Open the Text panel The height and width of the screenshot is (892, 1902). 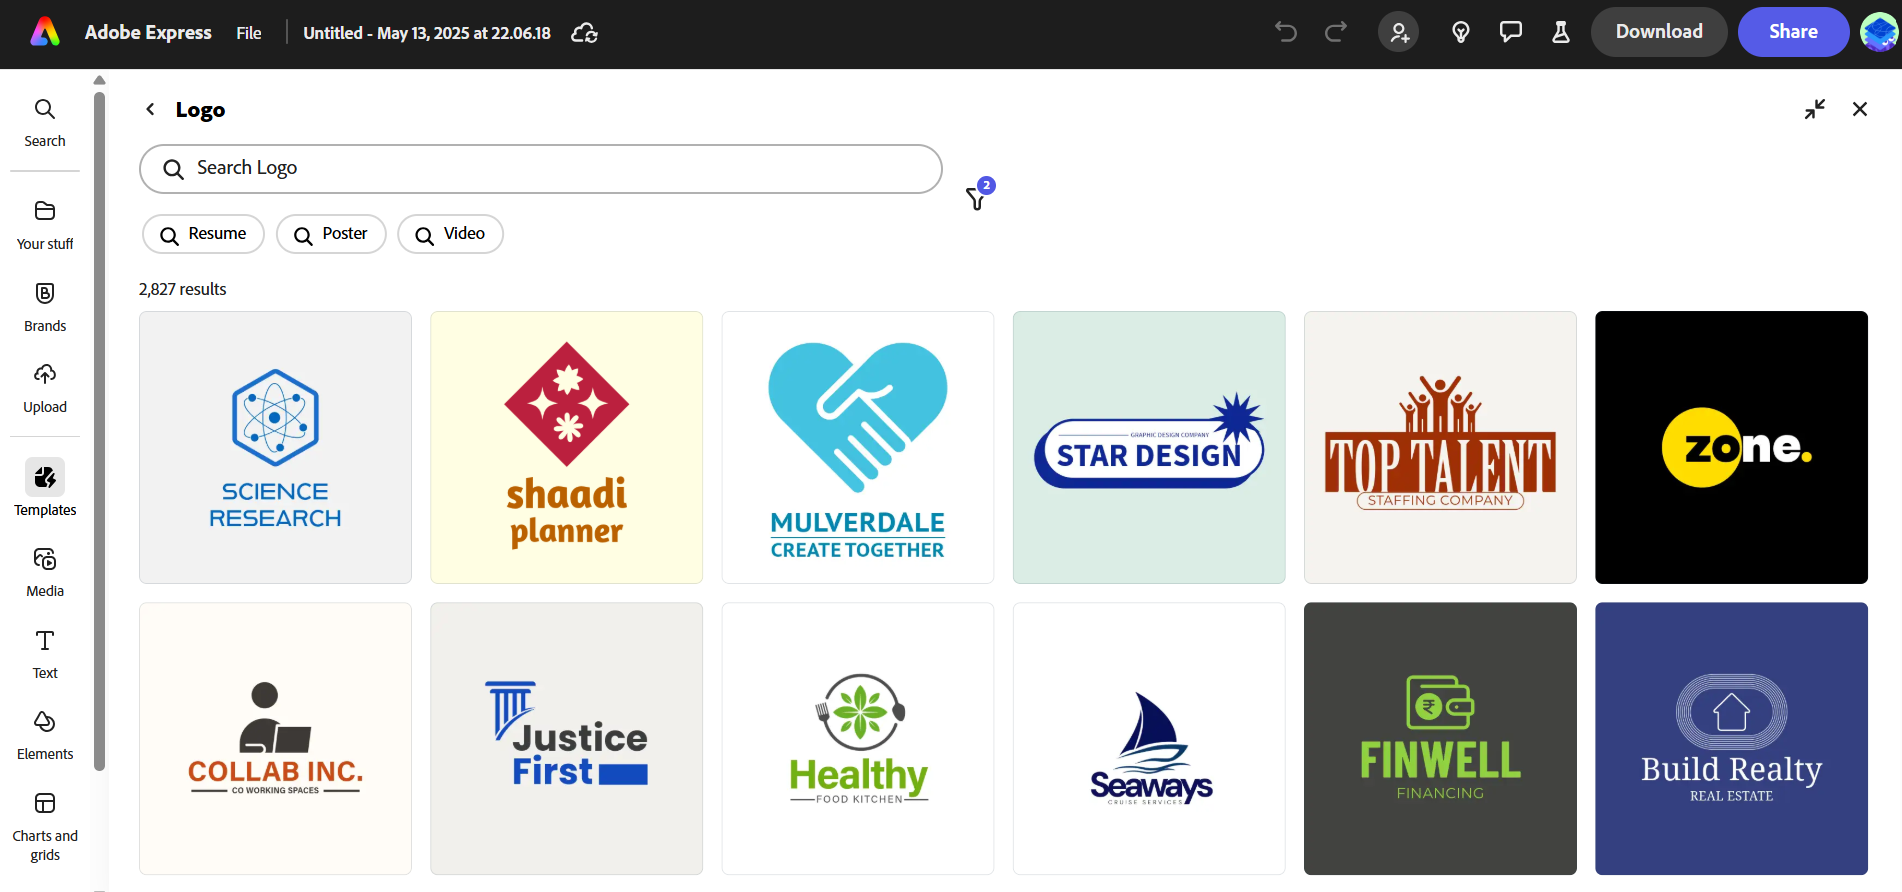pyautogui.click(x=44, y=652)
